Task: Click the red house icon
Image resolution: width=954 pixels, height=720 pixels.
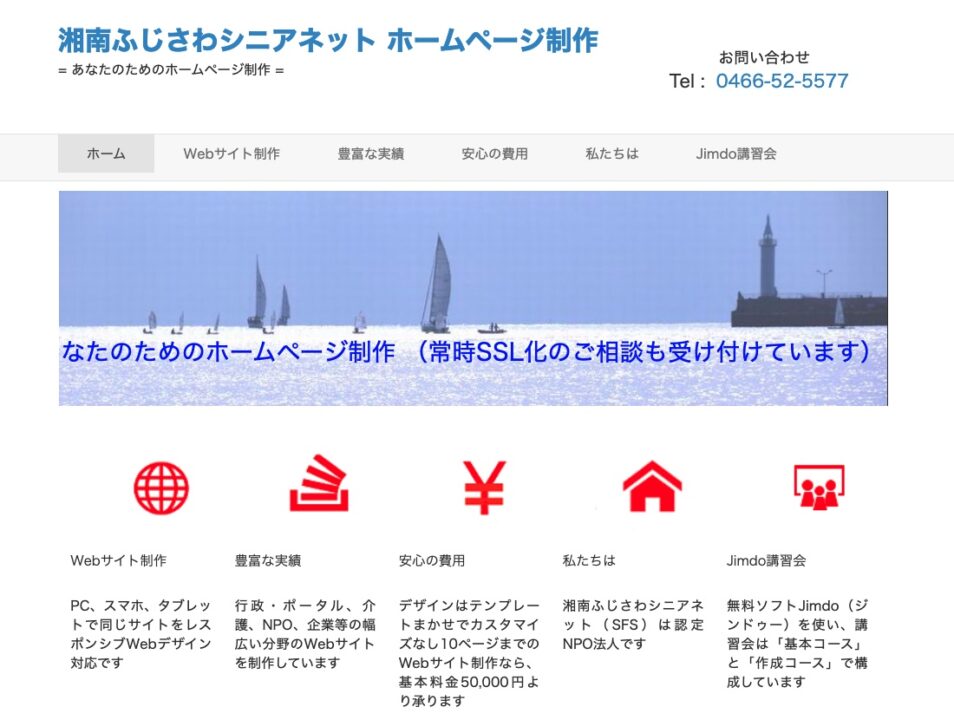Action: coord(652,486)
